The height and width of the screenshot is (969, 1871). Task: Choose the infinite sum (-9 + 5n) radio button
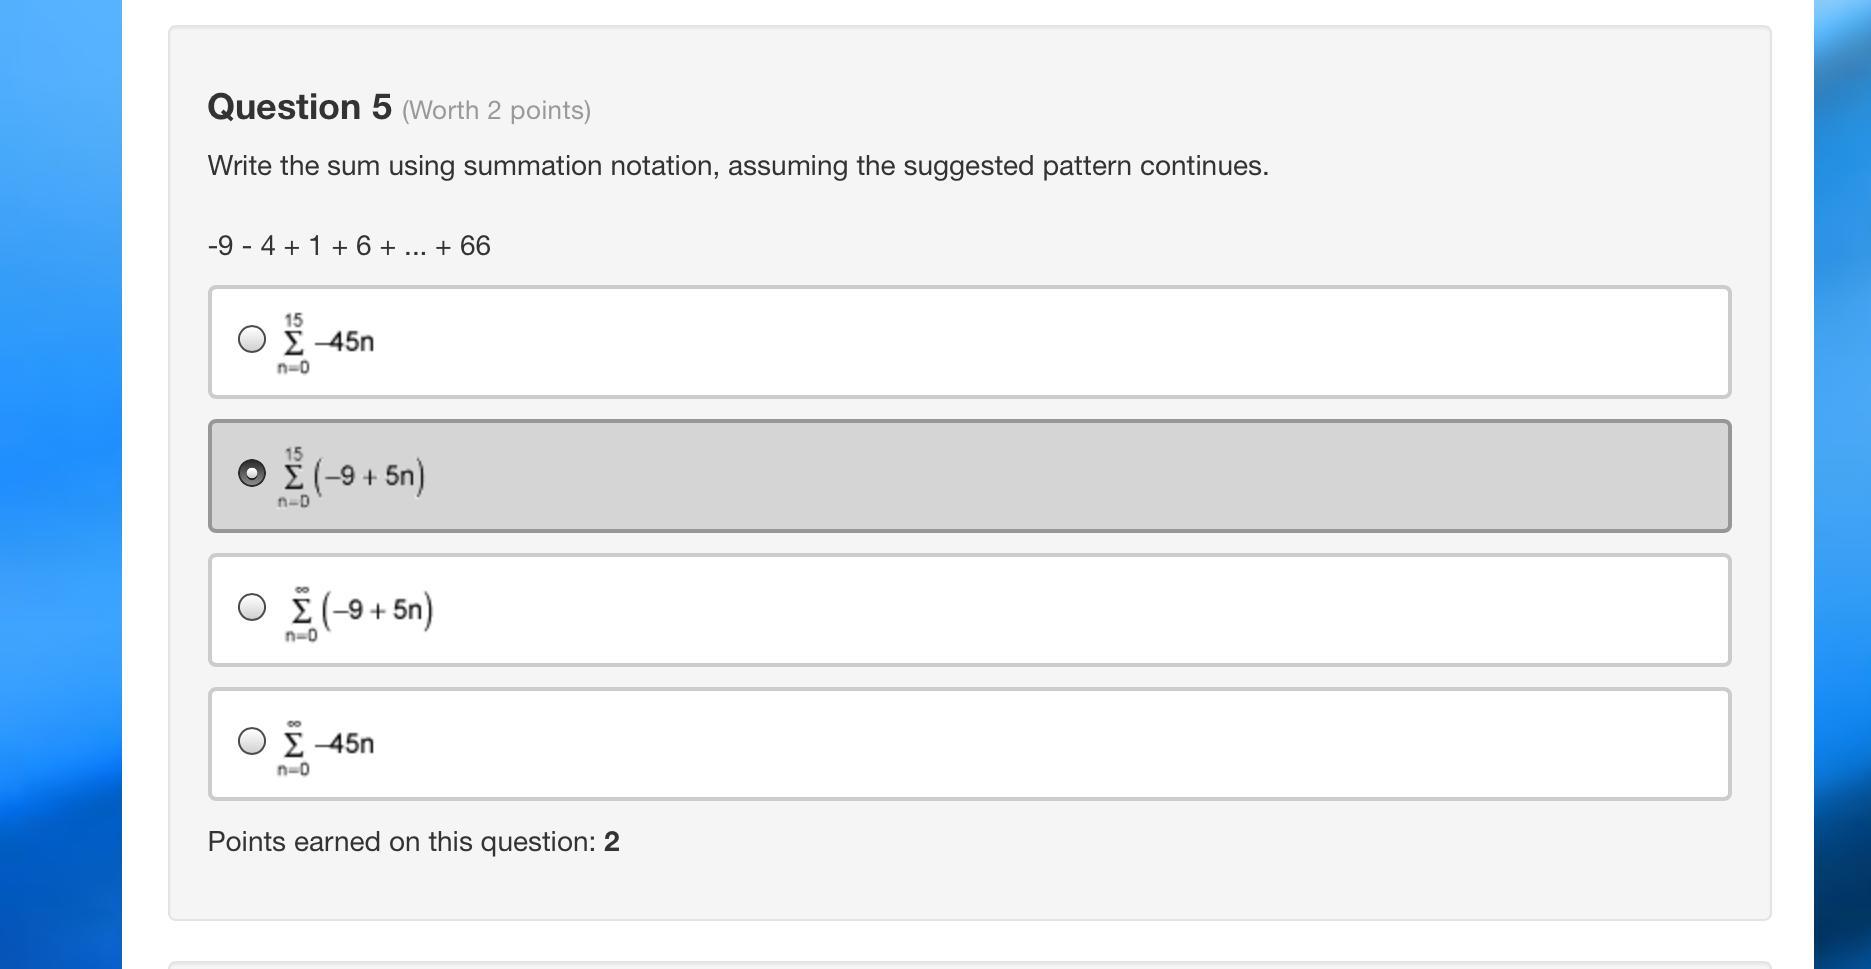252,607
